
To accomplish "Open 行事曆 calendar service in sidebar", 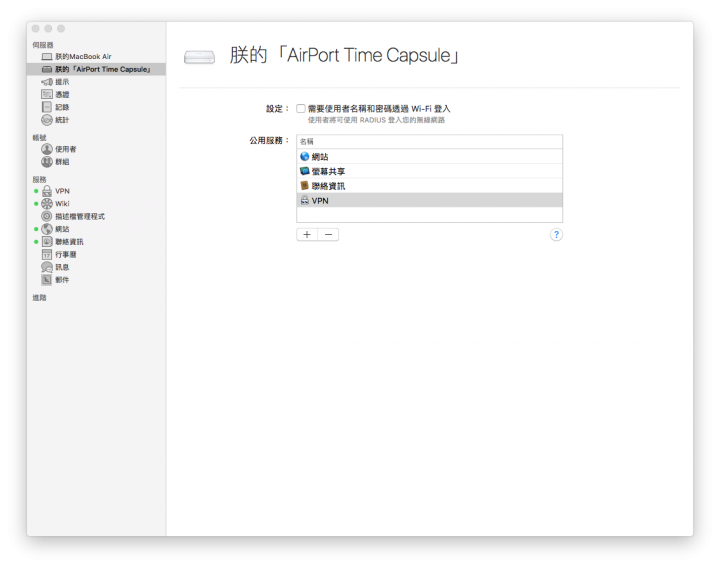I will [59, 254].
